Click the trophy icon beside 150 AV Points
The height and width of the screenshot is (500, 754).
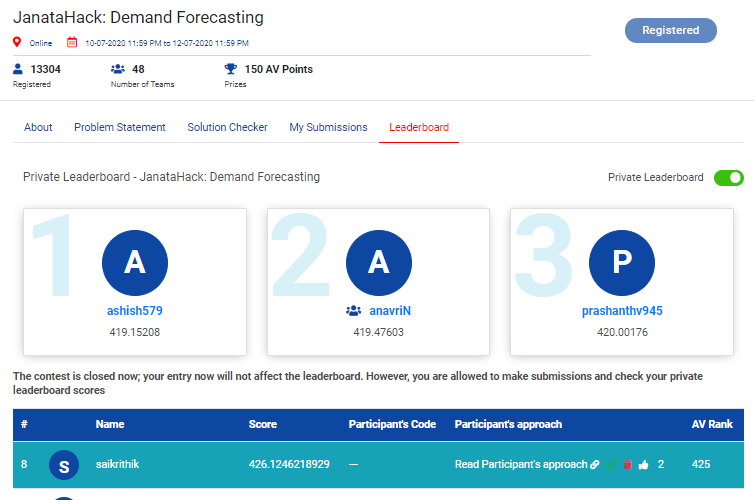tap(231, 69)
